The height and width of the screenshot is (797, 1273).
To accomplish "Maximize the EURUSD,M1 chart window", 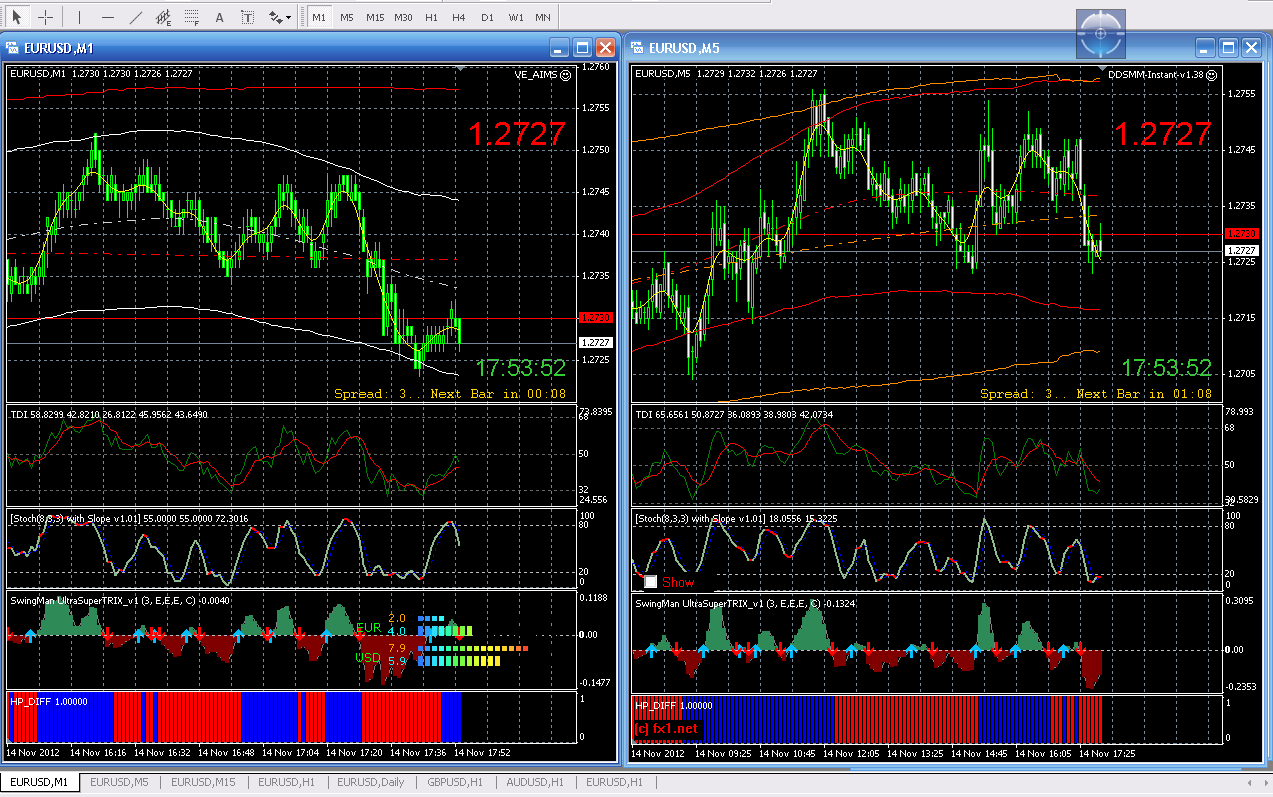I will click(x=583, y=47).
